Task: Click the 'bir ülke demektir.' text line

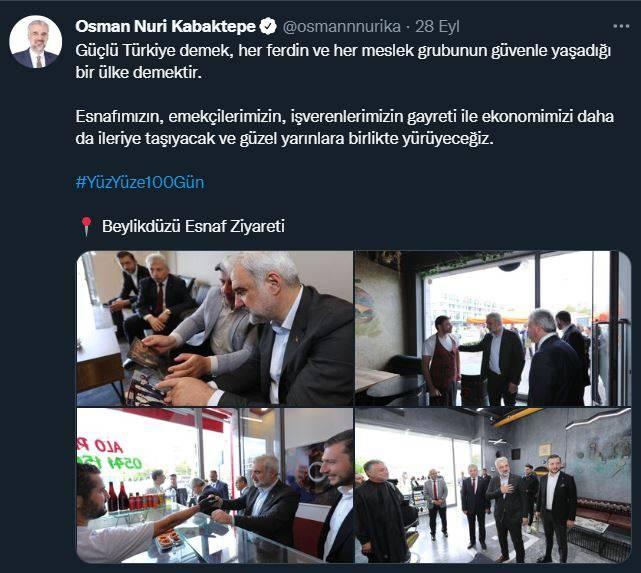Action: click(x=139, y=73)
